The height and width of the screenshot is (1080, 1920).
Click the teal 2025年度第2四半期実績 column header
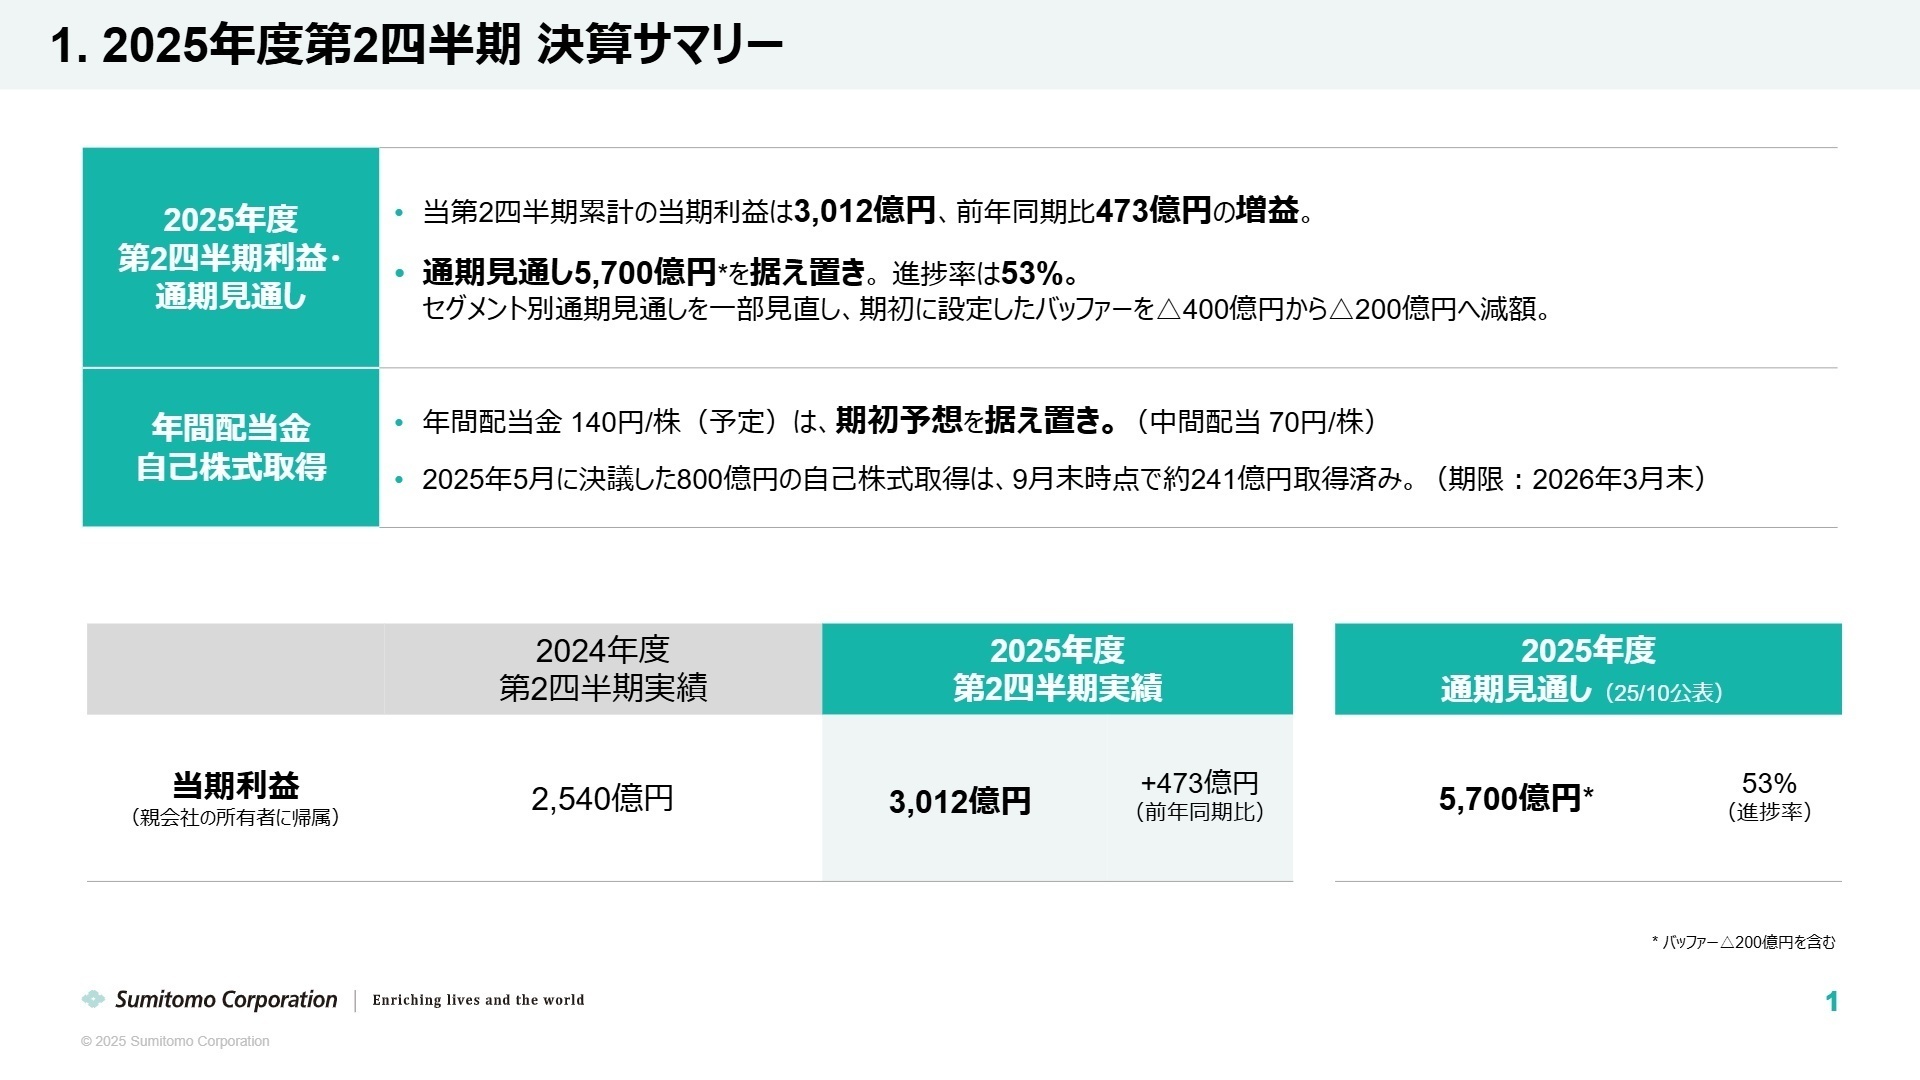click(1057, 668)
